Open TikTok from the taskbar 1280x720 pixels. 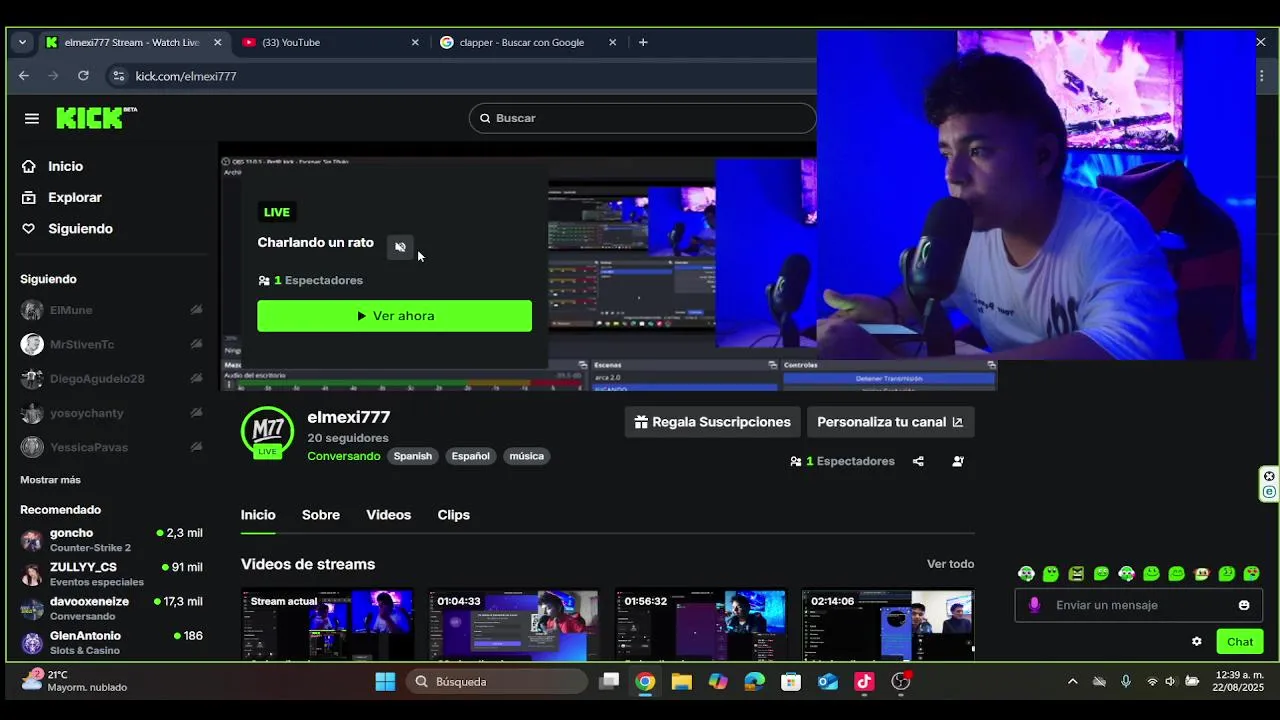tap(864, 682)
